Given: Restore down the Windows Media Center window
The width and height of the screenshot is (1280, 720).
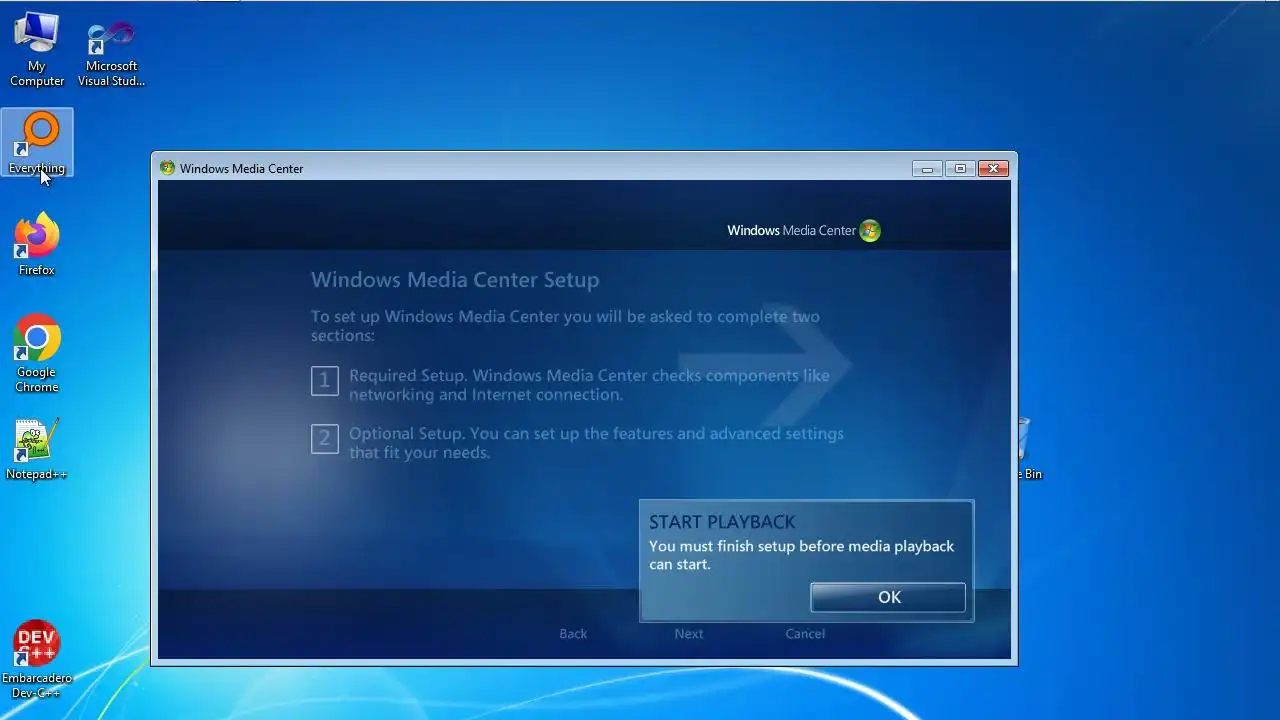Looking at the screenshot, I should (x=960, y=169).
